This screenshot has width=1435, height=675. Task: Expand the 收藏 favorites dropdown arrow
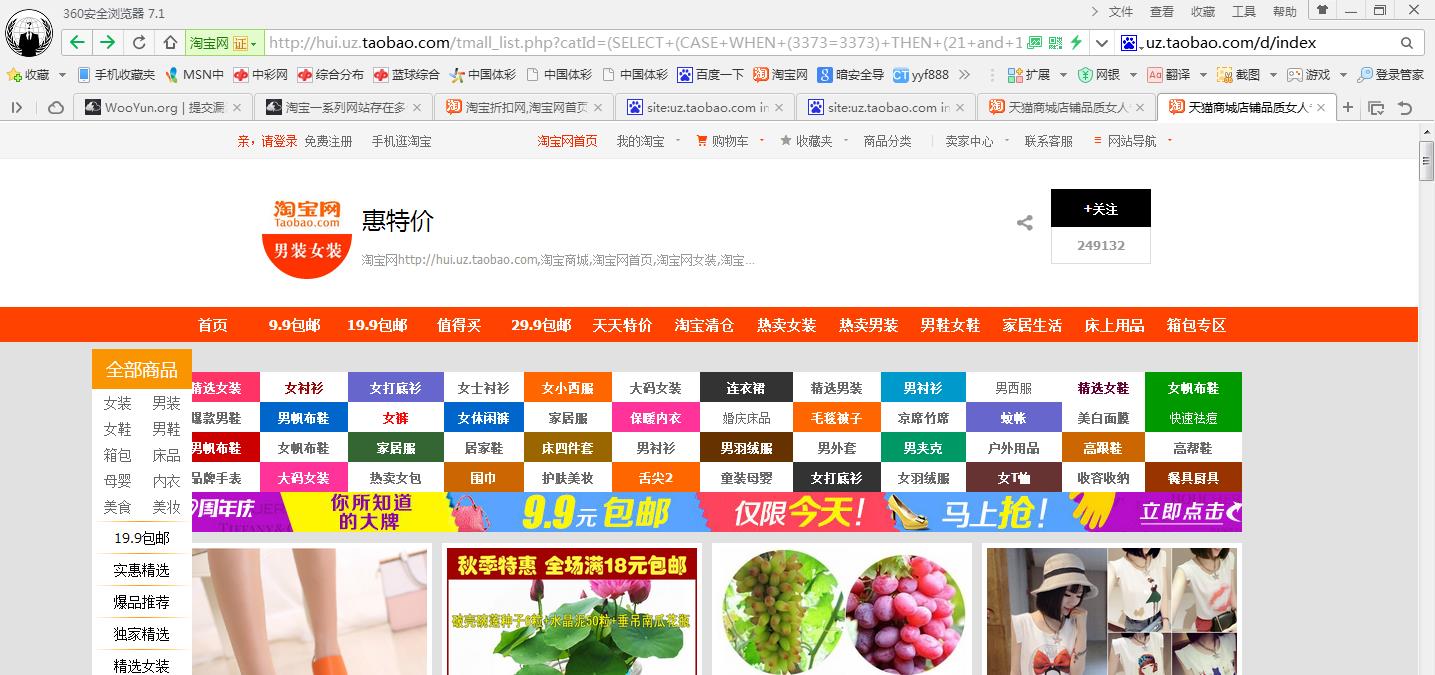[62, 75]
